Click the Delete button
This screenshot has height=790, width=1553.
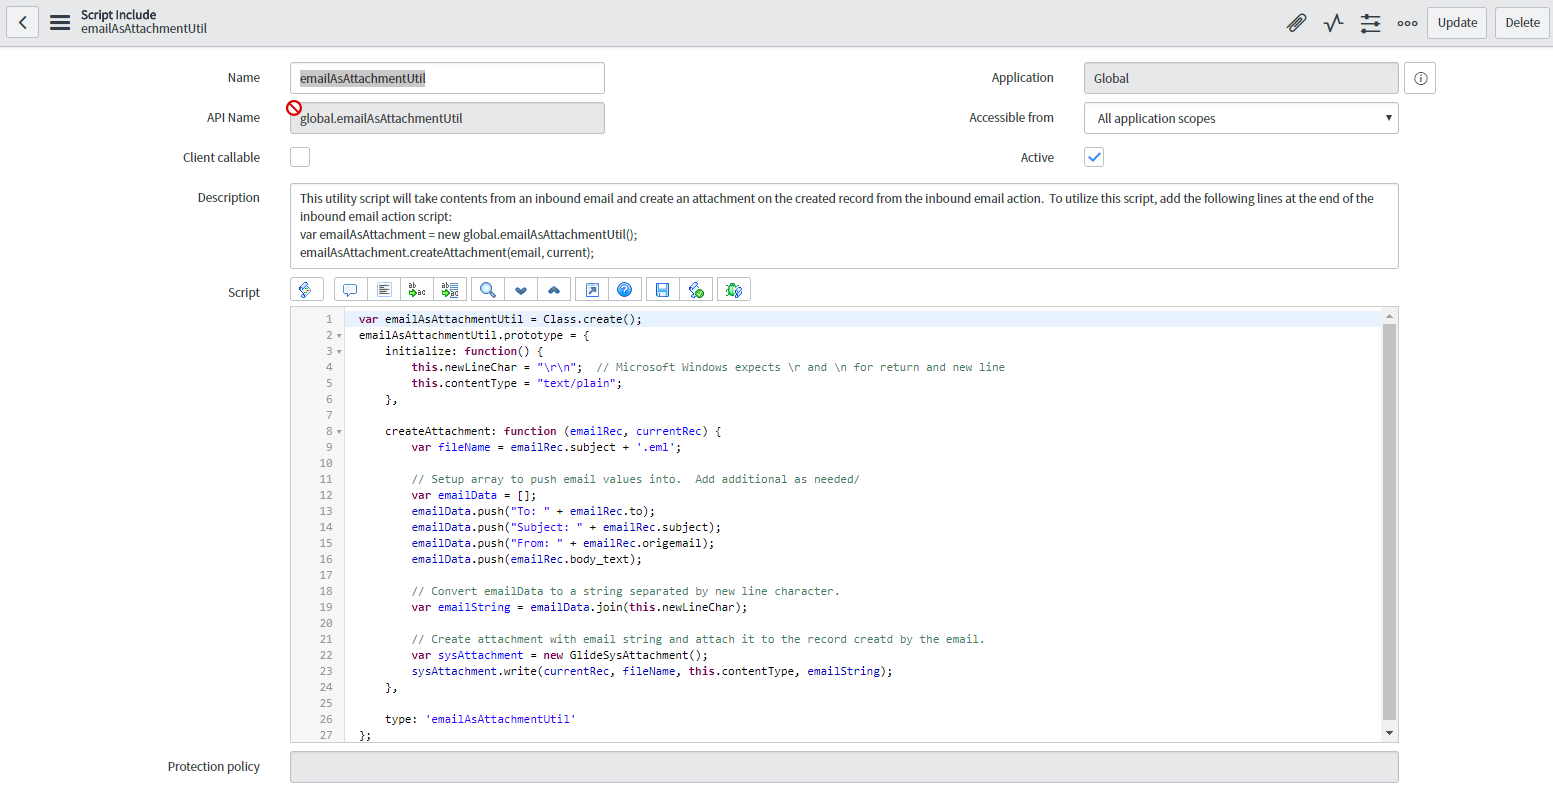(x=1522, y=23)
